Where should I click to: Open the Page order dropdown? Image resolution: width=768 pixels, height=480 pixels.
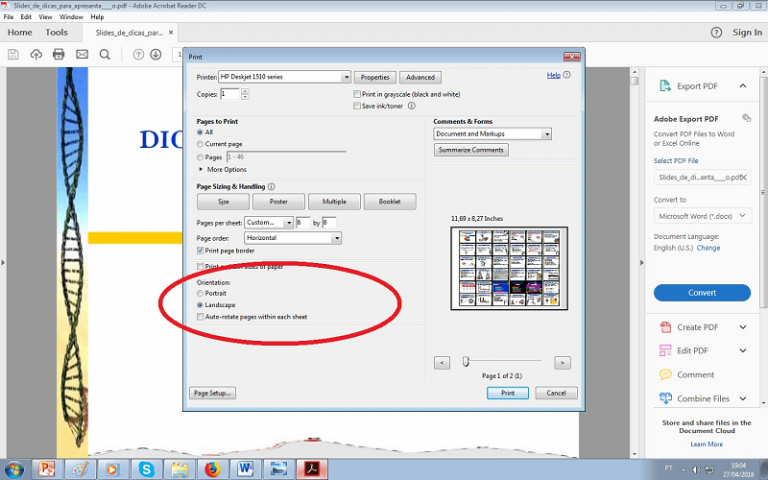tap(336, 238)
